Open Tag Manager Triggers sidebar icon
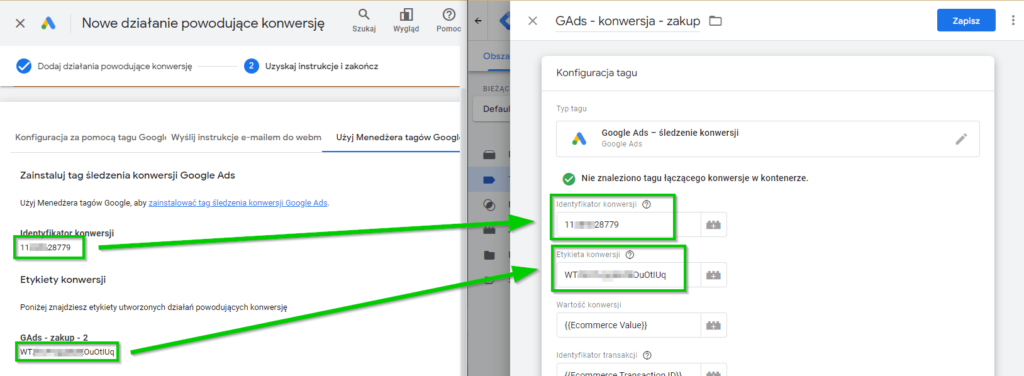1024x376 pixels. (488, 205)
